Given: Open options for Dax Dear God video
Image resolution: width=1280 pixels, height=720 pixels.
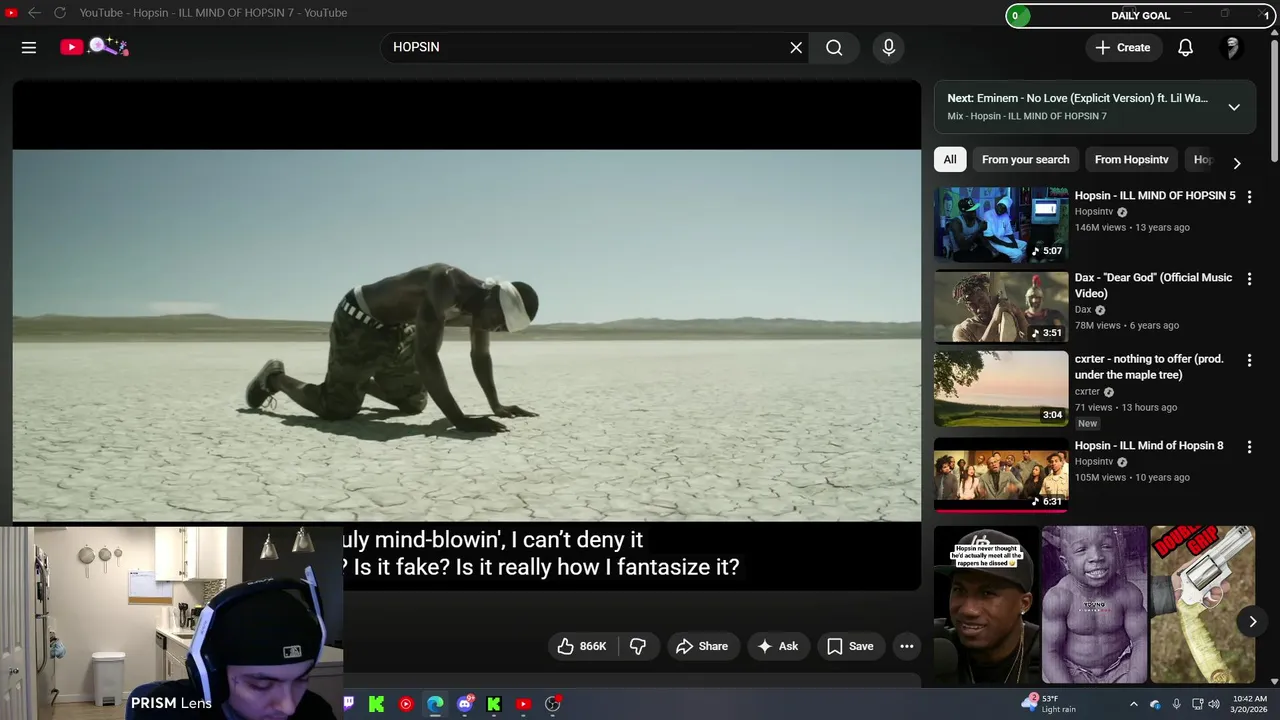Looking at the screenshot, I should point(1249,279).
